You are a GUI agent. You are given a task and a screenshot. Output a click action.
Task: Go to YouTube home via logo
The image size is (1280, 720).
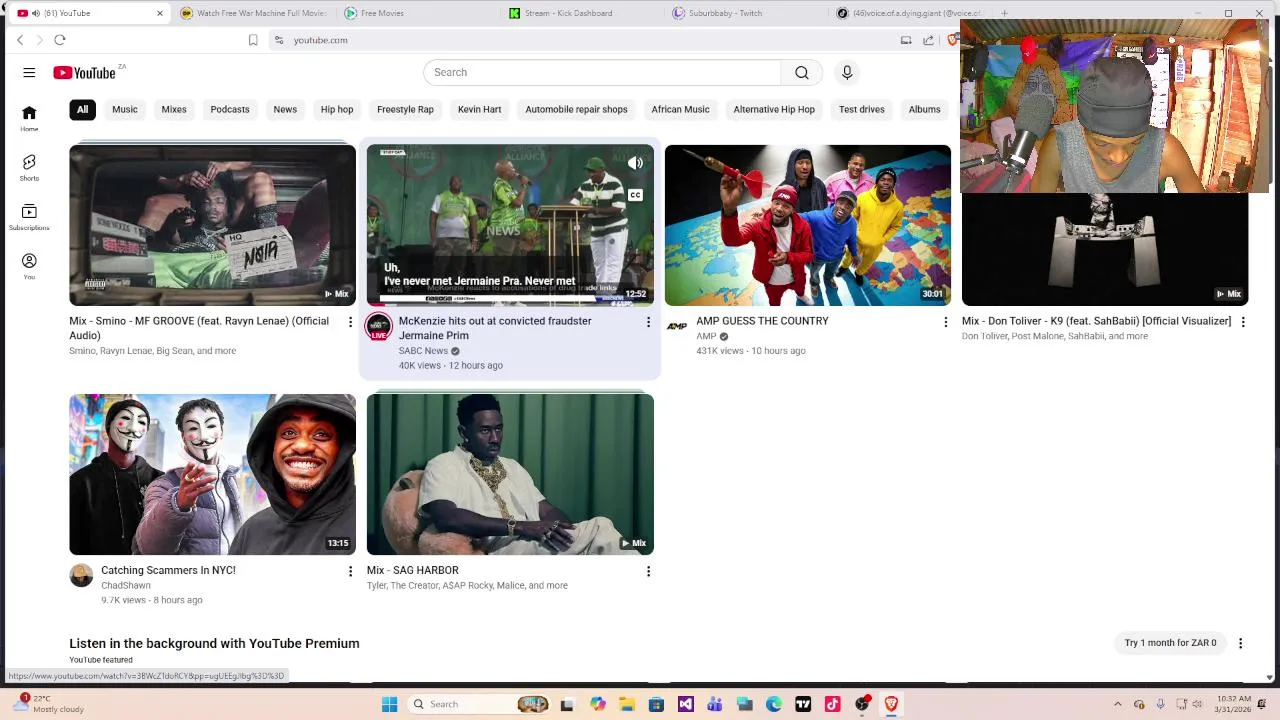point(85,72)
